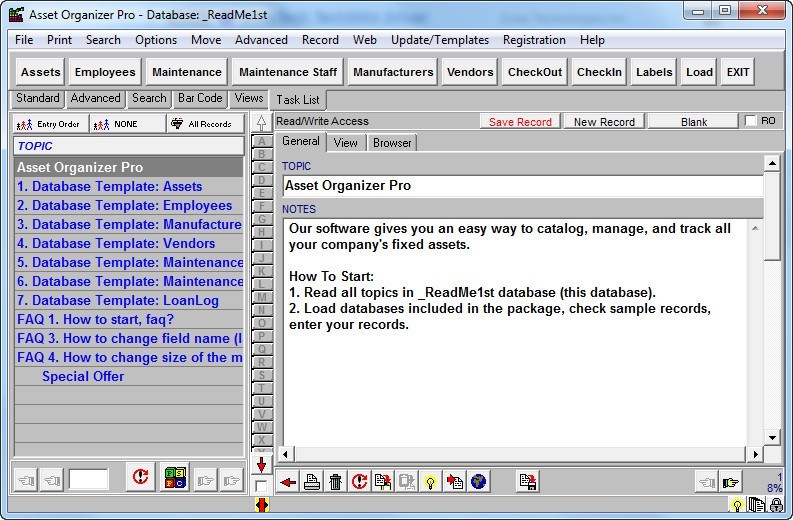
Task: Click the globe icon in the record toolbar
Action: (x=478, y=482)
